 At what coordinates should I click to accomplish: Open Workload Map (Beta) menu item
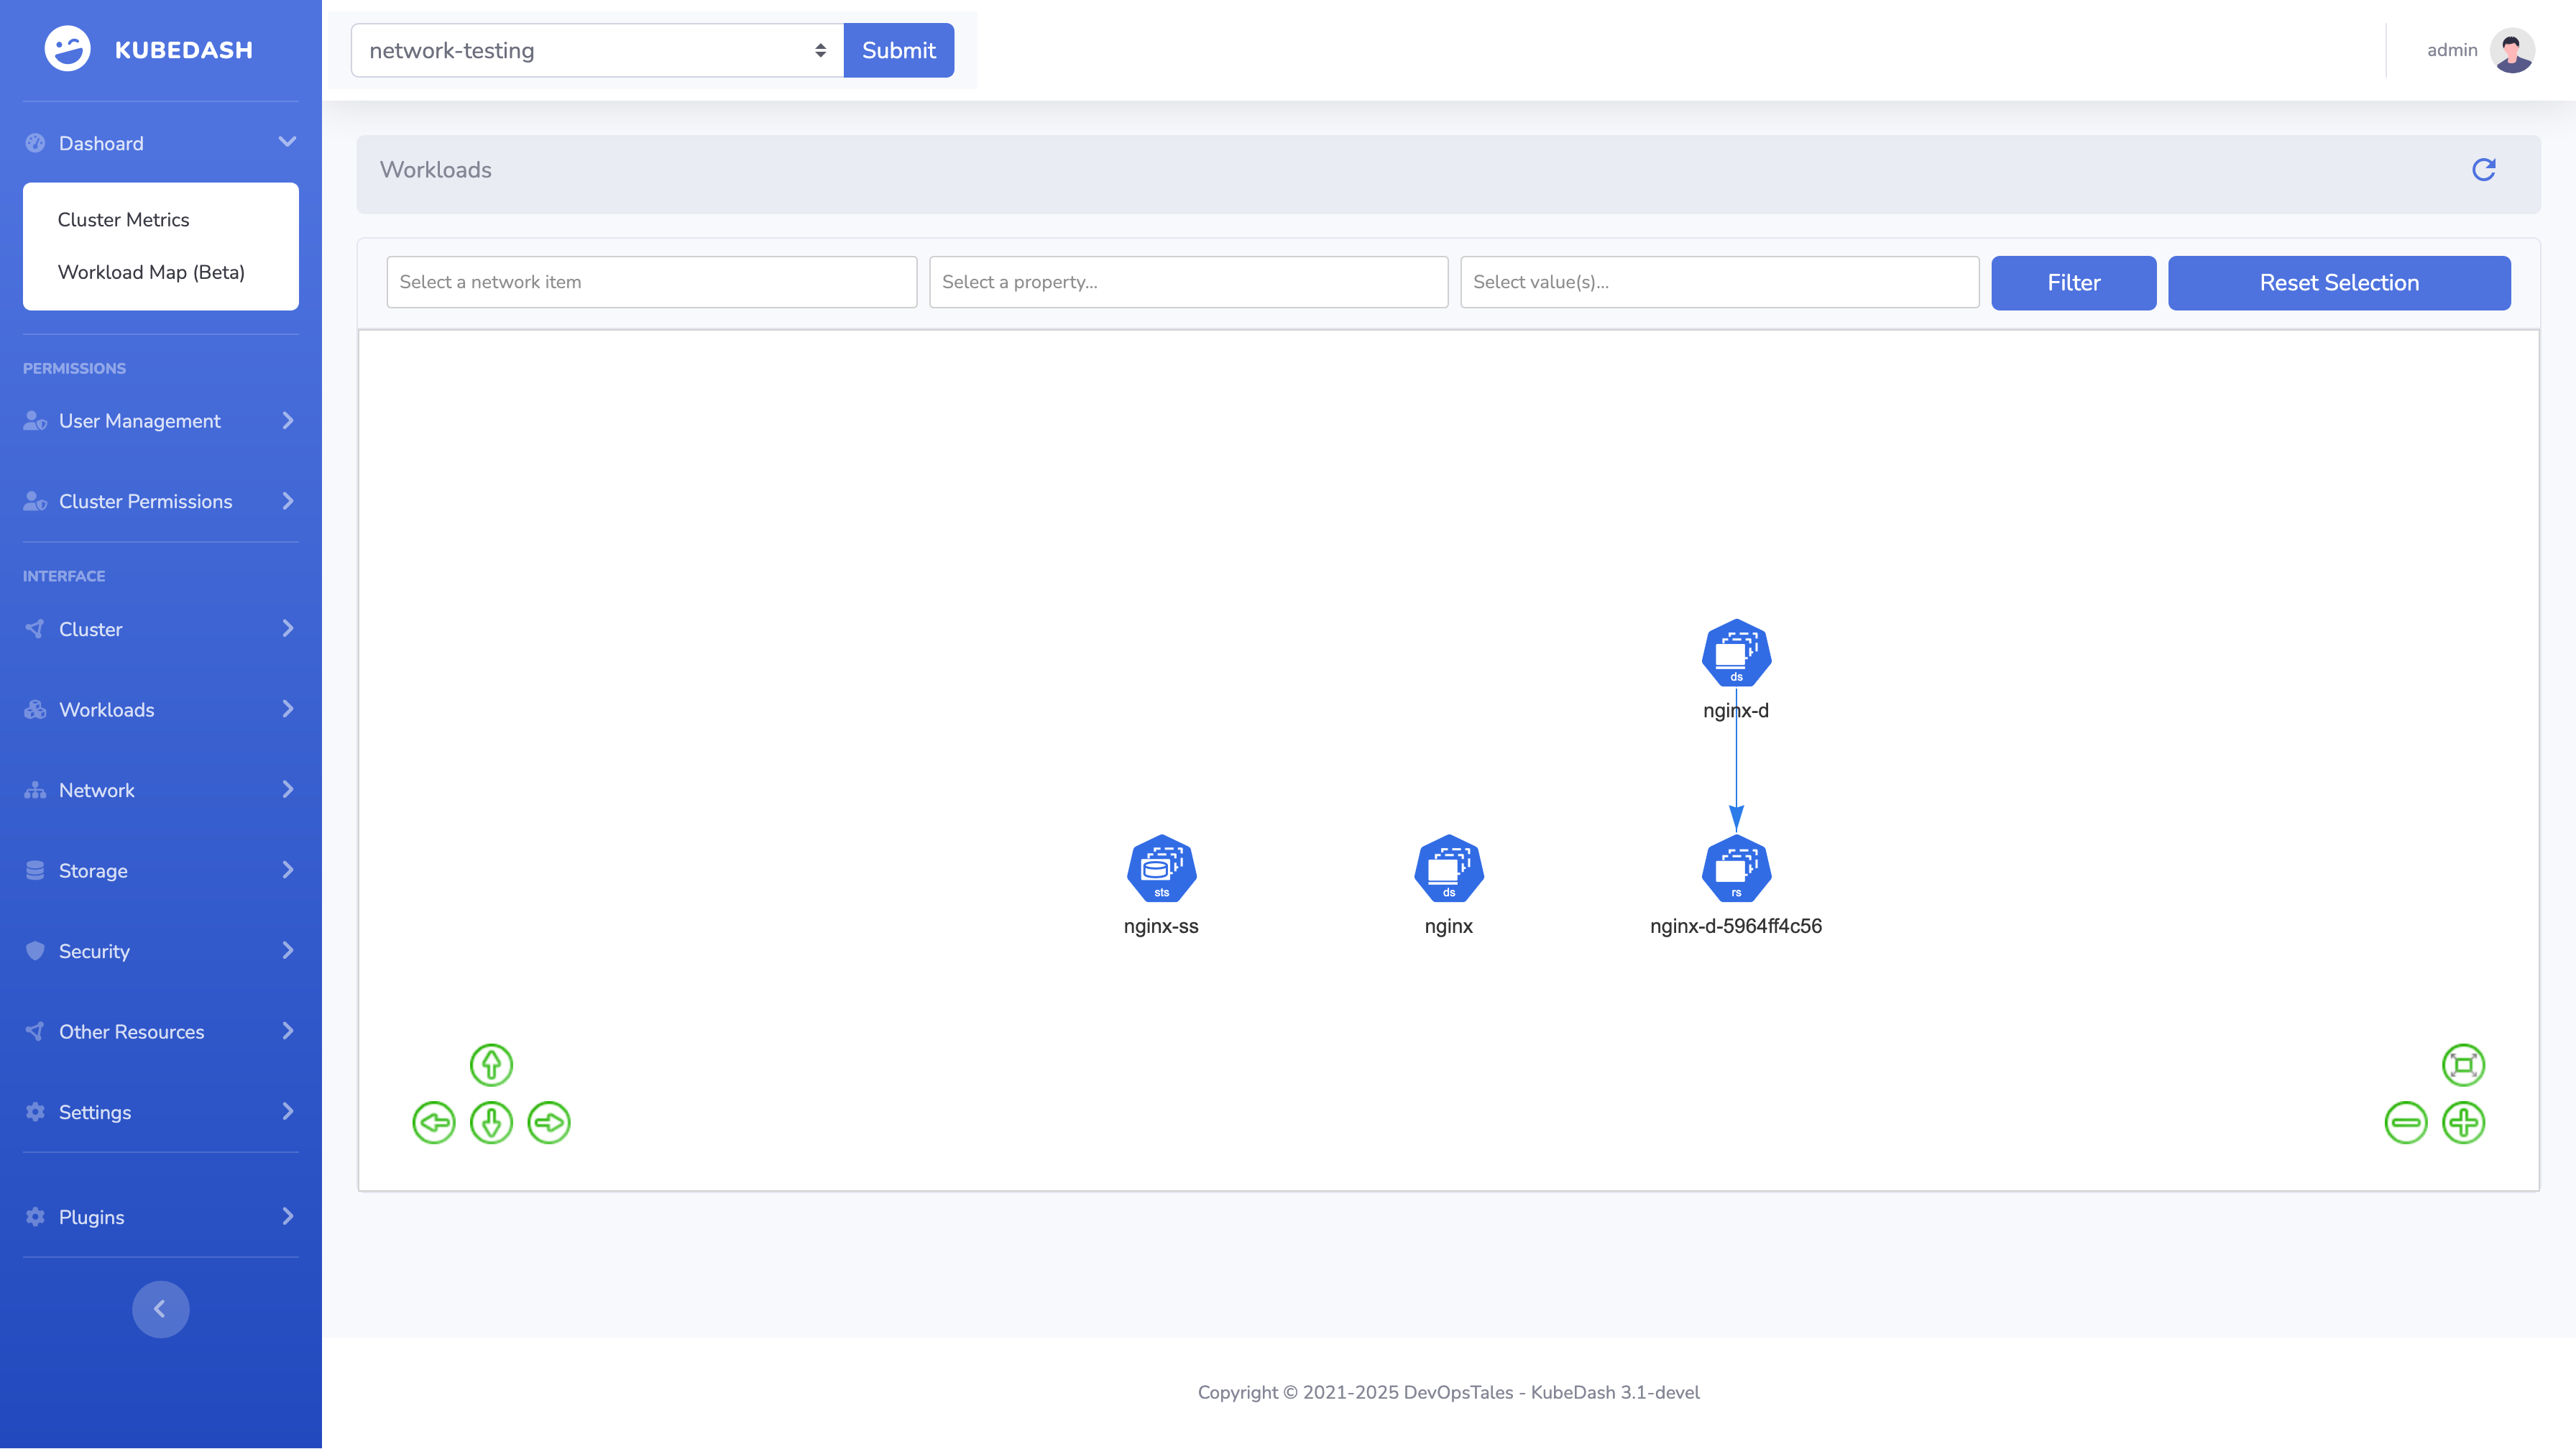pyautogui.click(x=151, y=272)
